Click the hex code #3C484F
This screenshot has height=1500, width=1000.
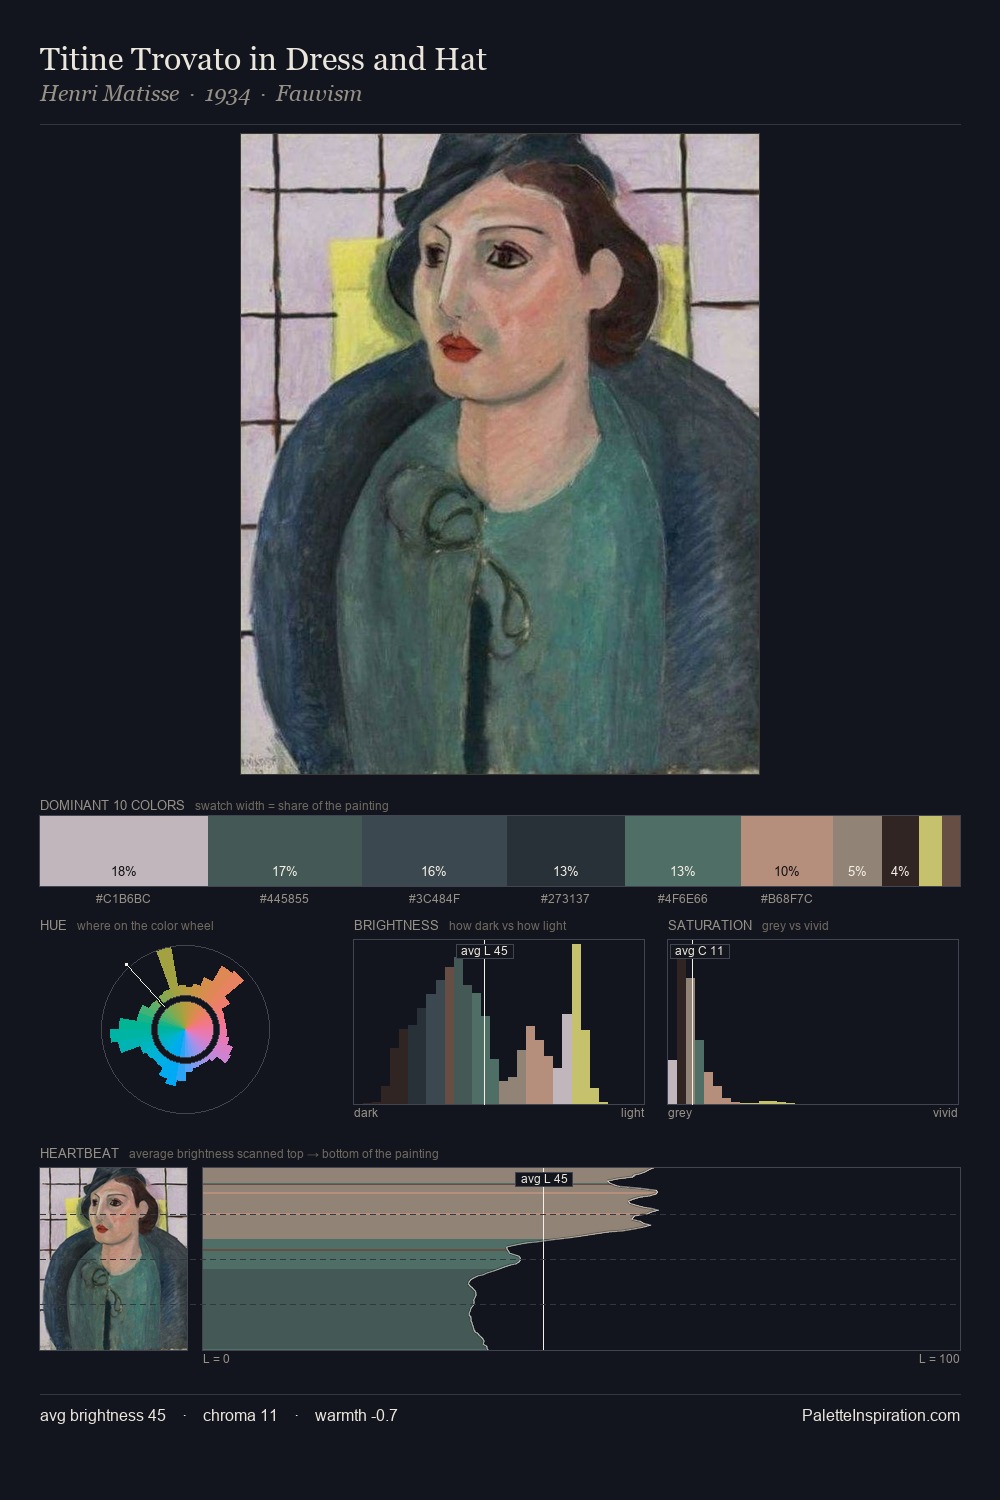pos(434,899)
